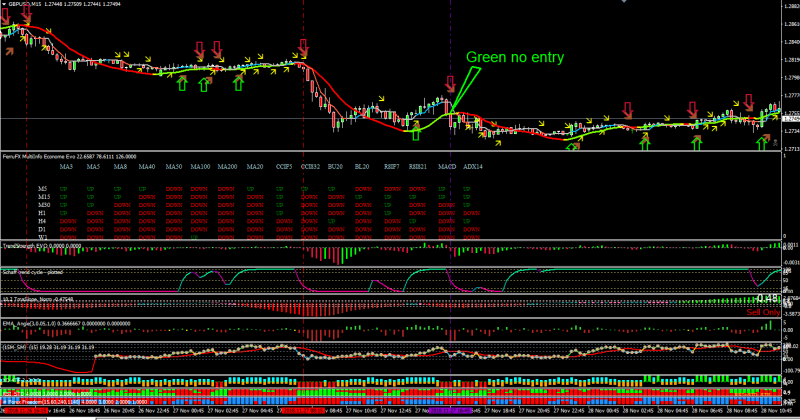Screen dimensions: 800x420
Task: Select red sell arrow above the purple vertical line
Action: tap(450, 84)
